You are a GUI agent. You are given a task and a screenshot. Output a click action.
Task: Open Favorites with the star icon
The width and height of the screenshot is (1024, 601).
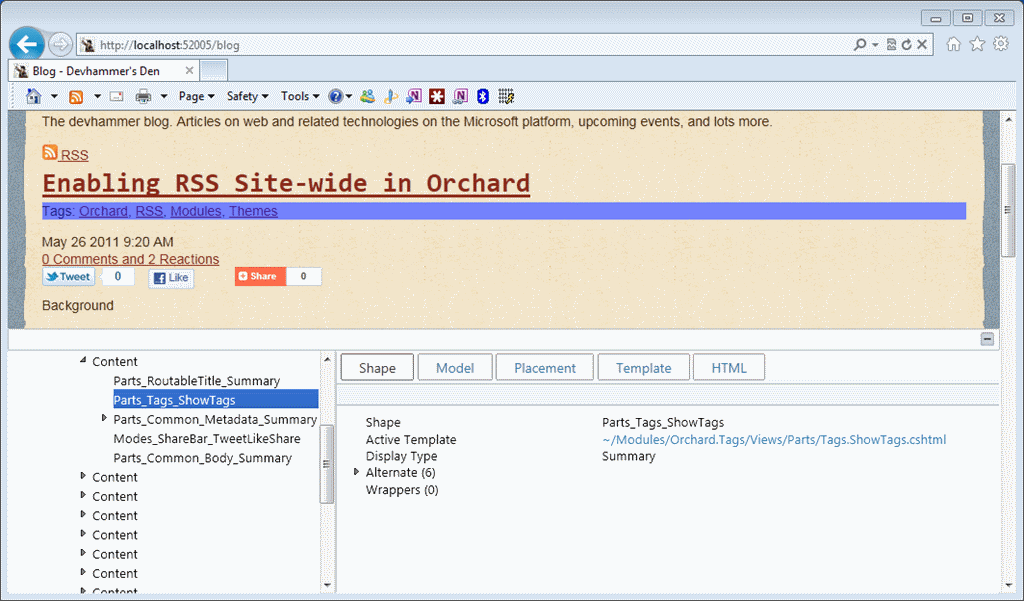pos(977,44)
